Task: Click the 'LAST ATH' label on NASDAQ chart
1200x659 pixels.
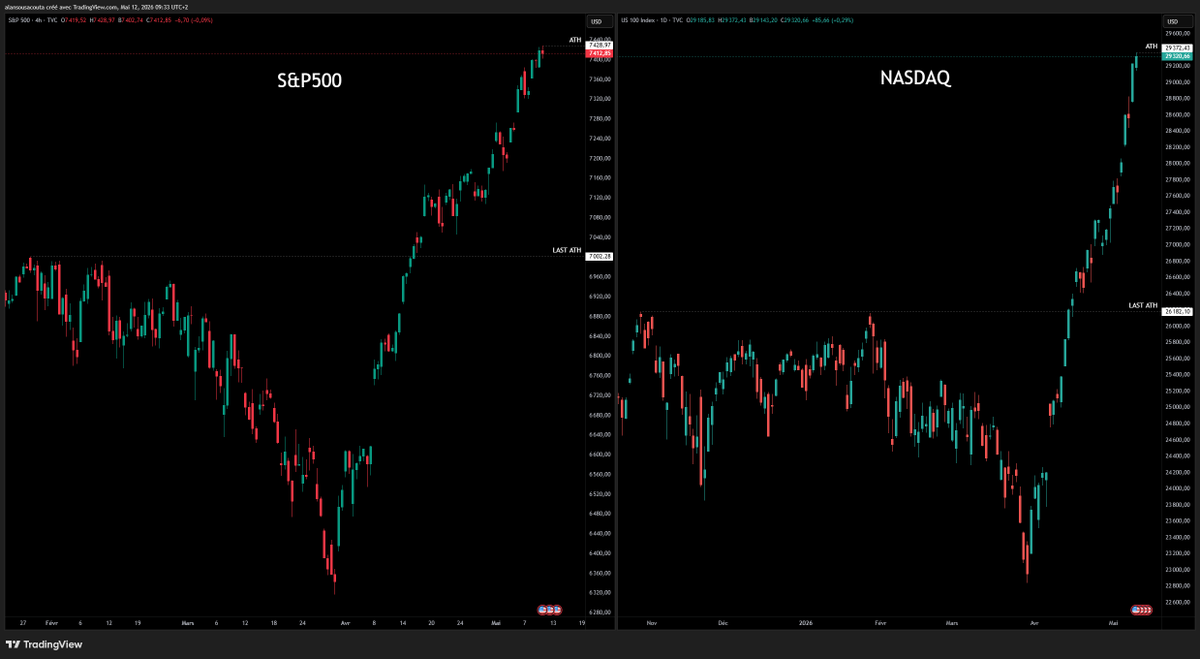Action: point(1143,305)
